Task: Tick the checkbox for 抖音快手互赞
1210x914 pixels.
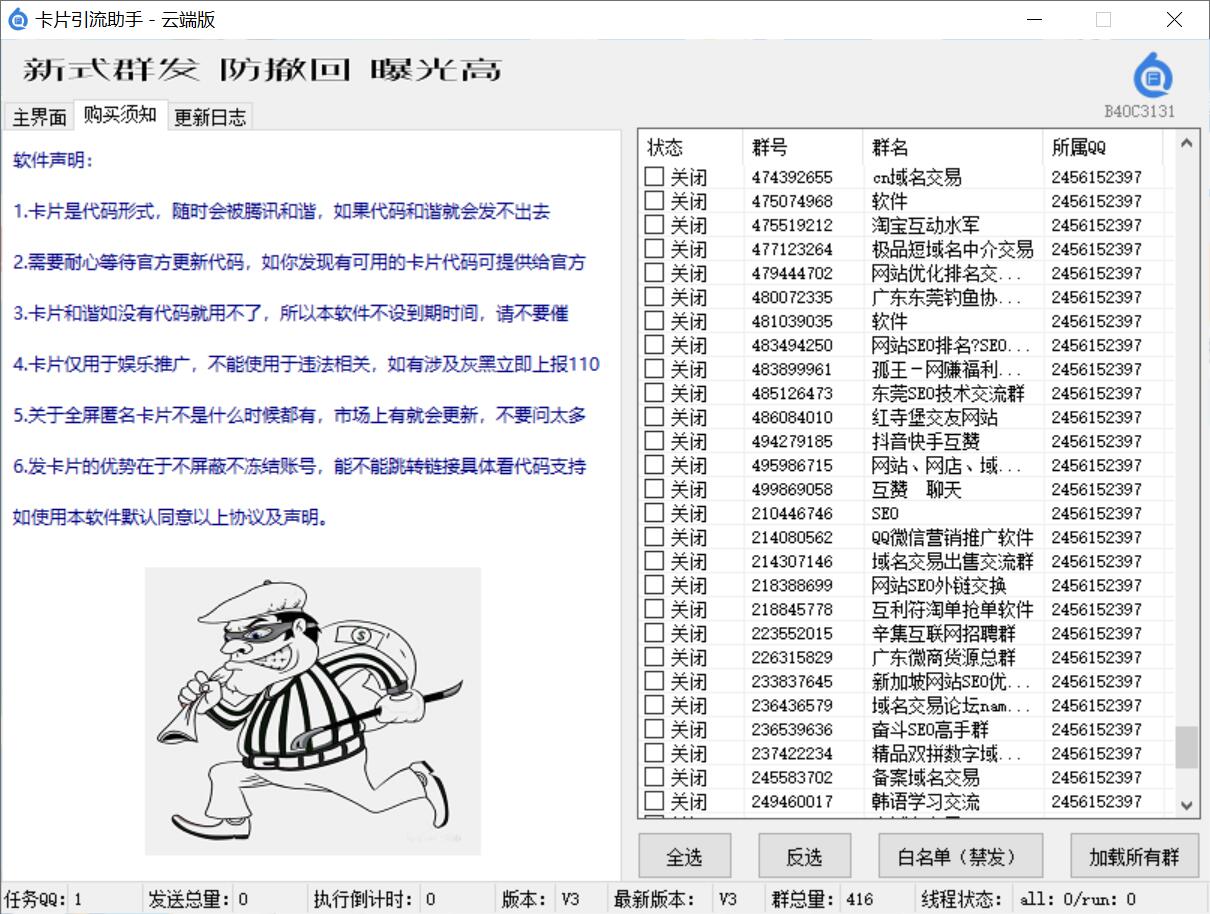Action: pos(654,441)
